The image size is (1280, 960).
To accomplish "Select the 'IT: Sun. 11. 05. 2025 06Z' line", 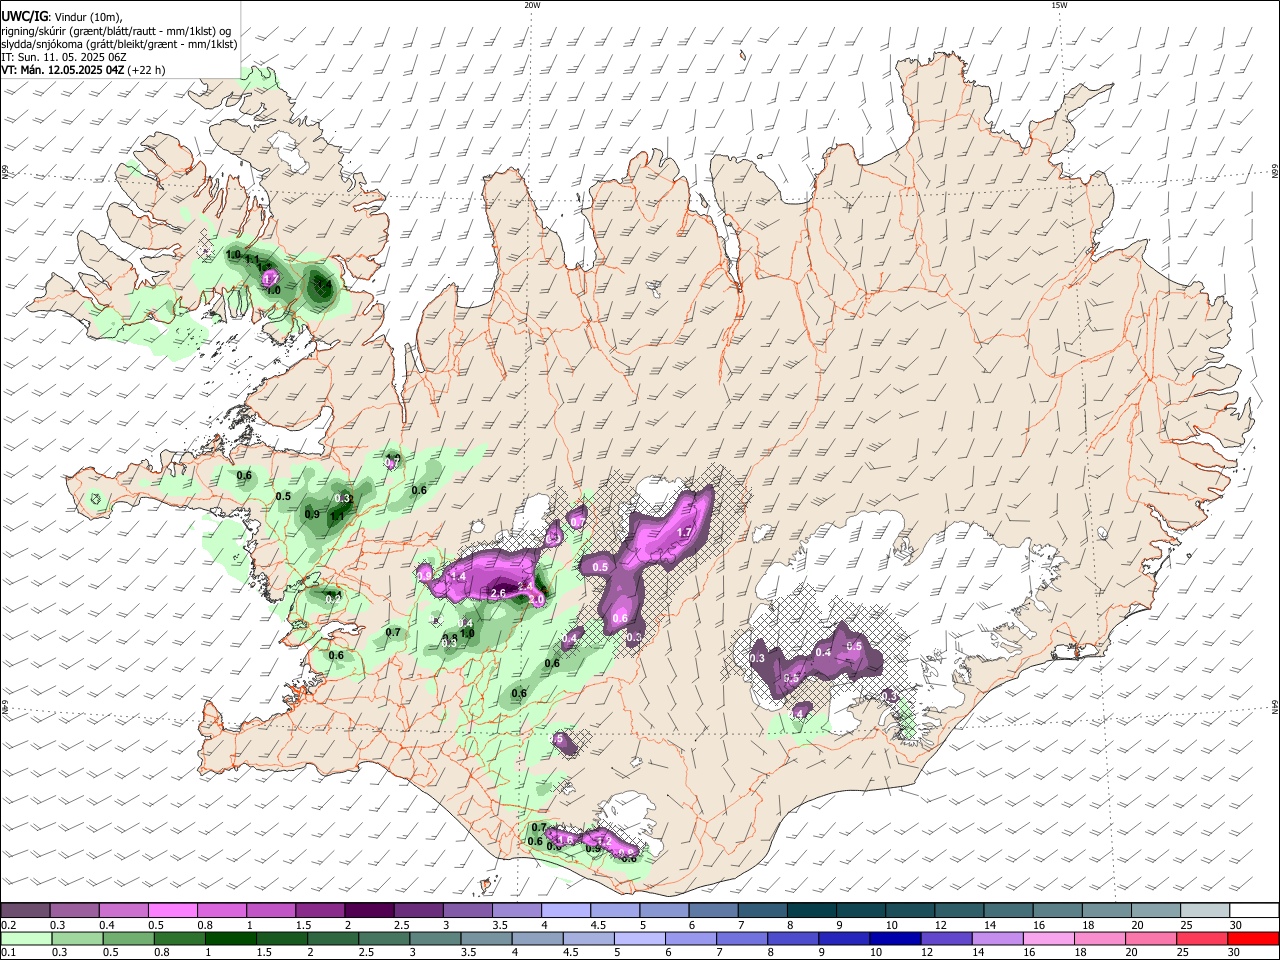I will pyautogui.click(x=64, y=57).
